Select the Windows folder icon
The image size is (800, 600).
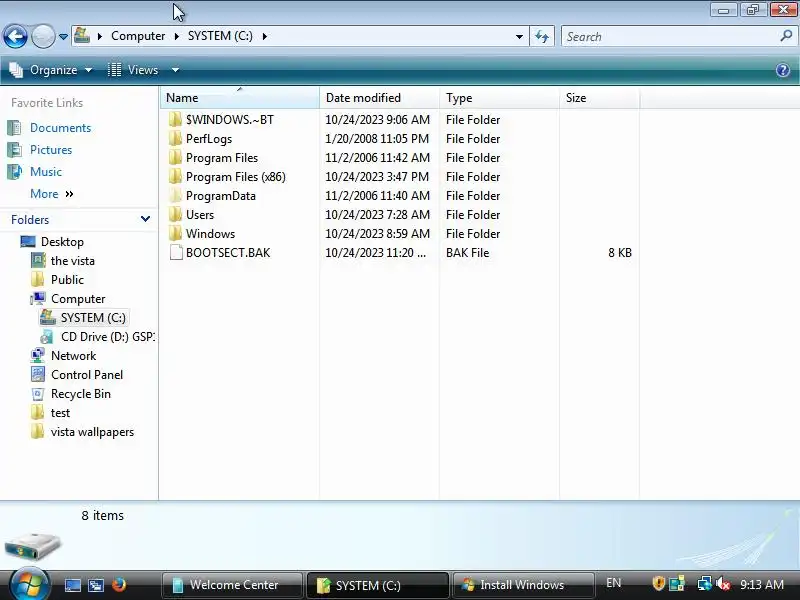175,233
